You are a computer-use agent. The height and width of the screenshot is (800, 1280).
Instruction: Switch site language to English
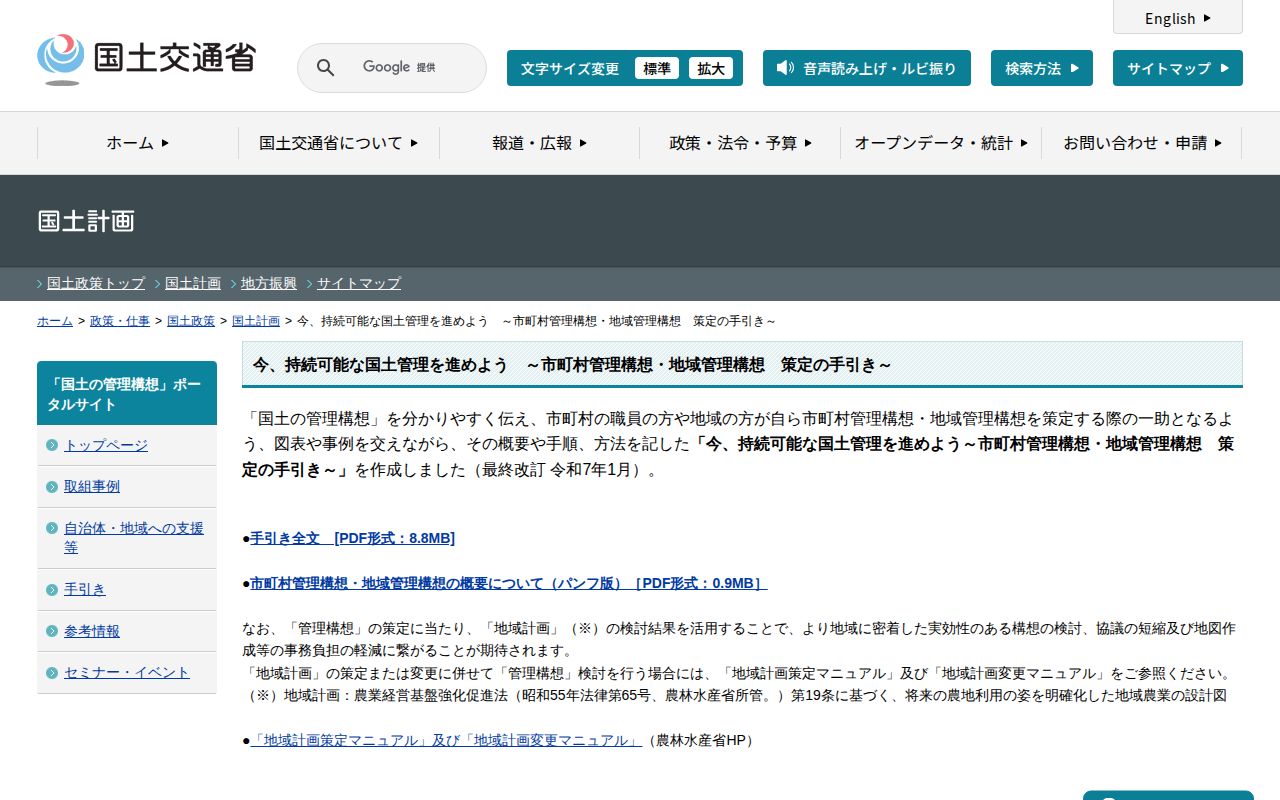[x=1177, y=18]
